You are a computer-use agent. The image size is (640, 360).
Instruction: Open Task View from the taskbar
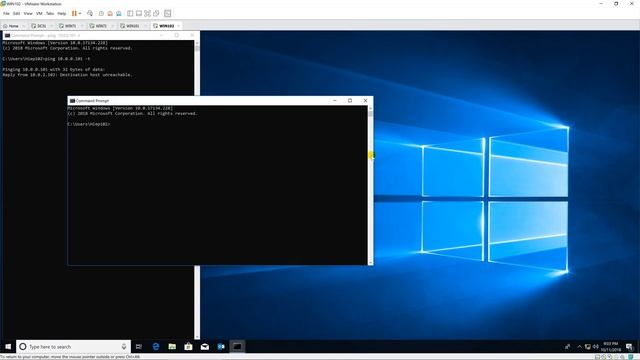pos(139,347)
